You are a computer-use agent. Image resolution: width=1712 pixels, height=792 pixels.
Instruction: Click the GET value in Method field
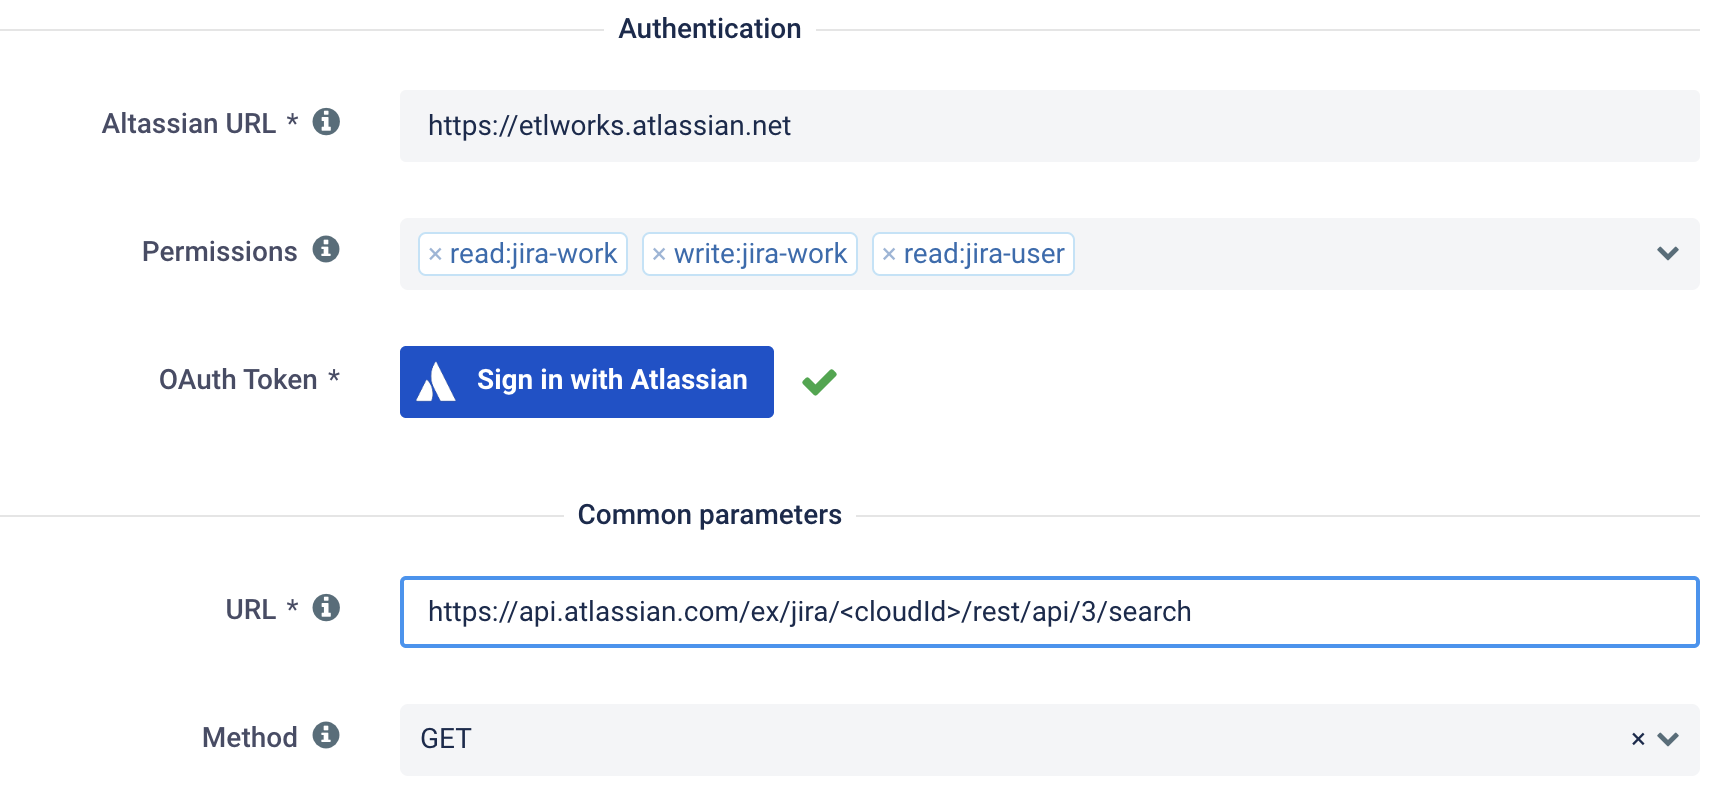[x=446, y=739]
